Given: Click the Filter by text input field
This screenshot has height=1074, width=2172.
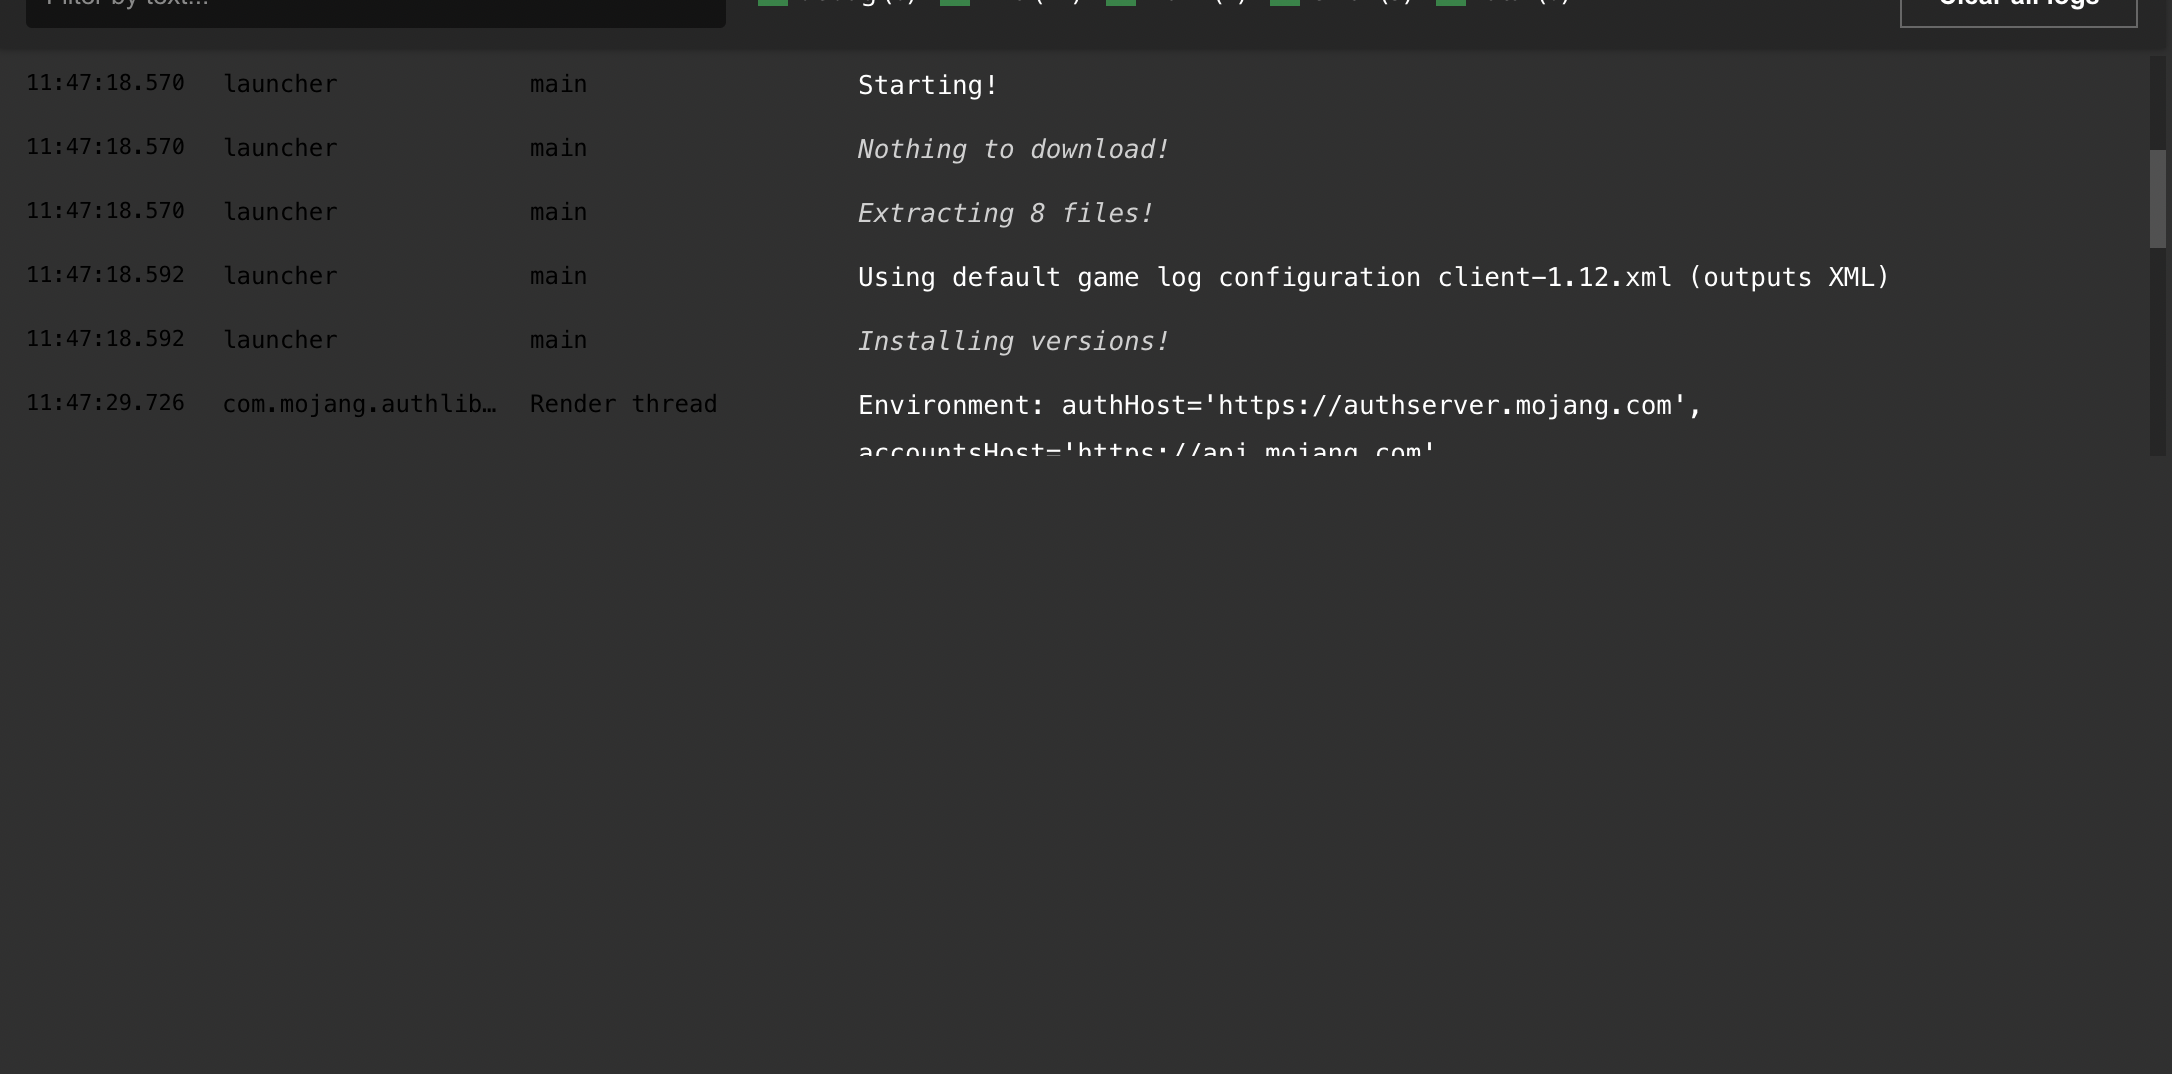Looking at the screenshot, I should (375, 8).
